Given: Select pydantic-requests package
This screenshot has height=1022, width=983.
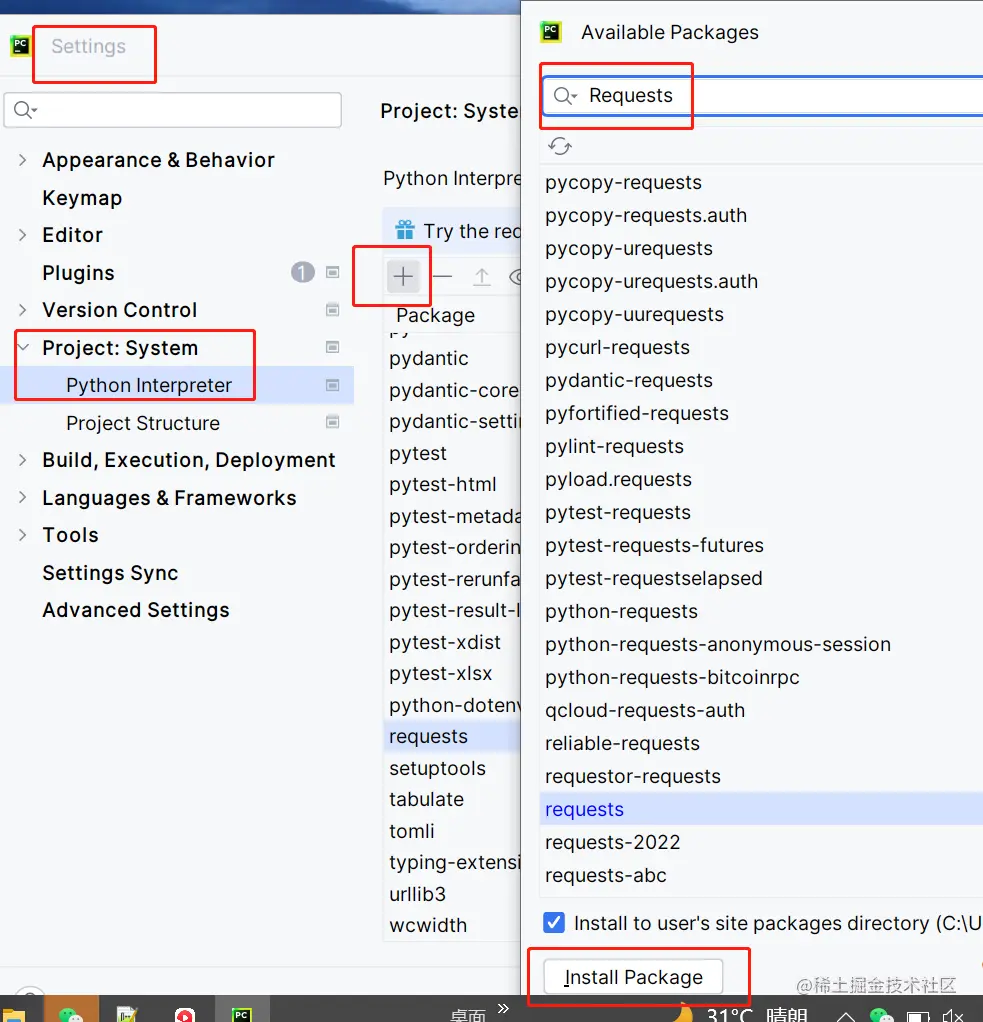Looking at the screenshot, I should tap(628, 380).
